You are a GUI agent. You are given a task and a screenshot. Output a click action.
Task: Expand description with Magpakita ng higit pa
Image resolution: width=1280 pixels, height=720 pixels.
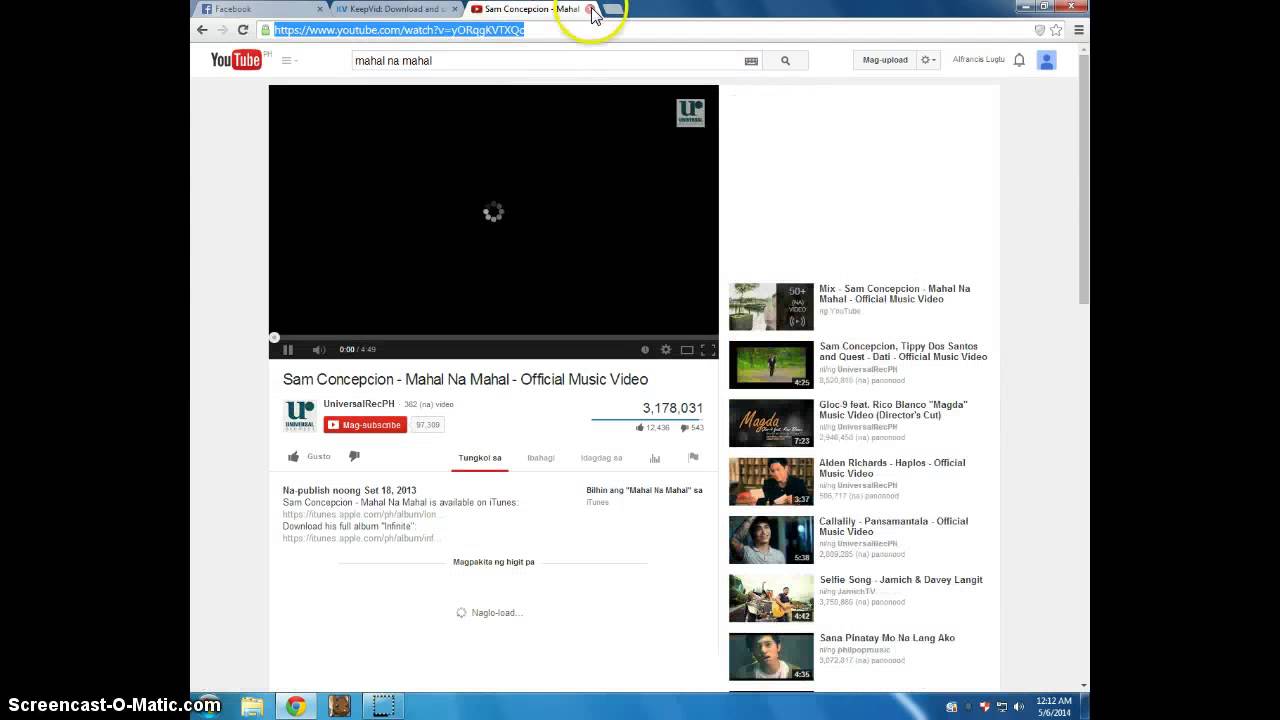point(494,562)
